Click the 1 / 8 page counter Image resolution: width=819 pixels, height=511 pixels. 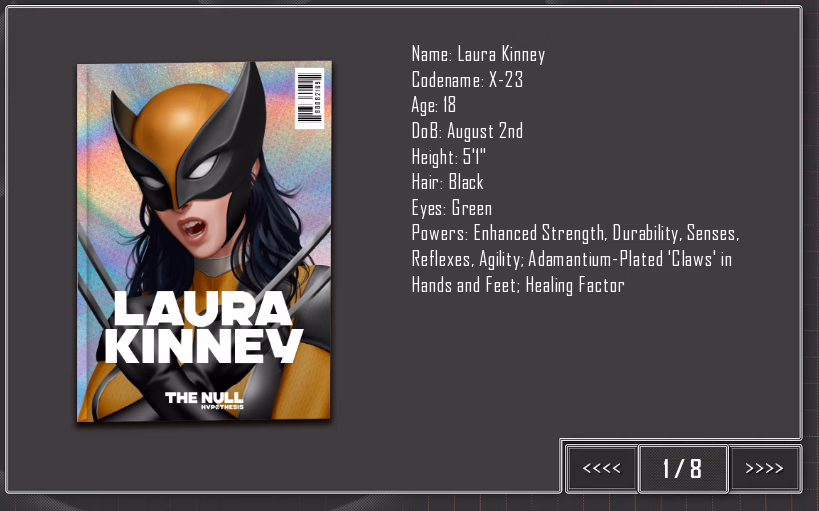(x=683, y=468)
